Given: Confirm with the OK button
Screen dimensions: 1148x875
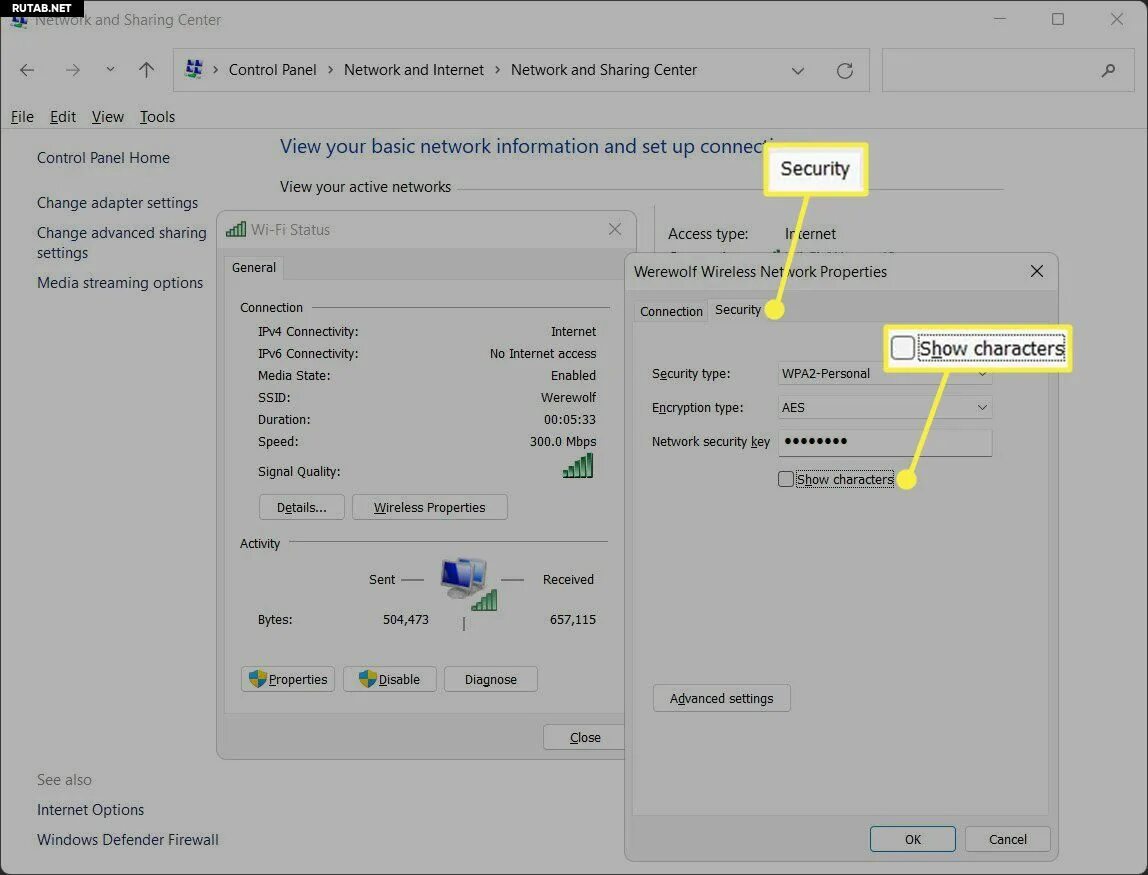Looking at the screenshot, I should point(912,839).
